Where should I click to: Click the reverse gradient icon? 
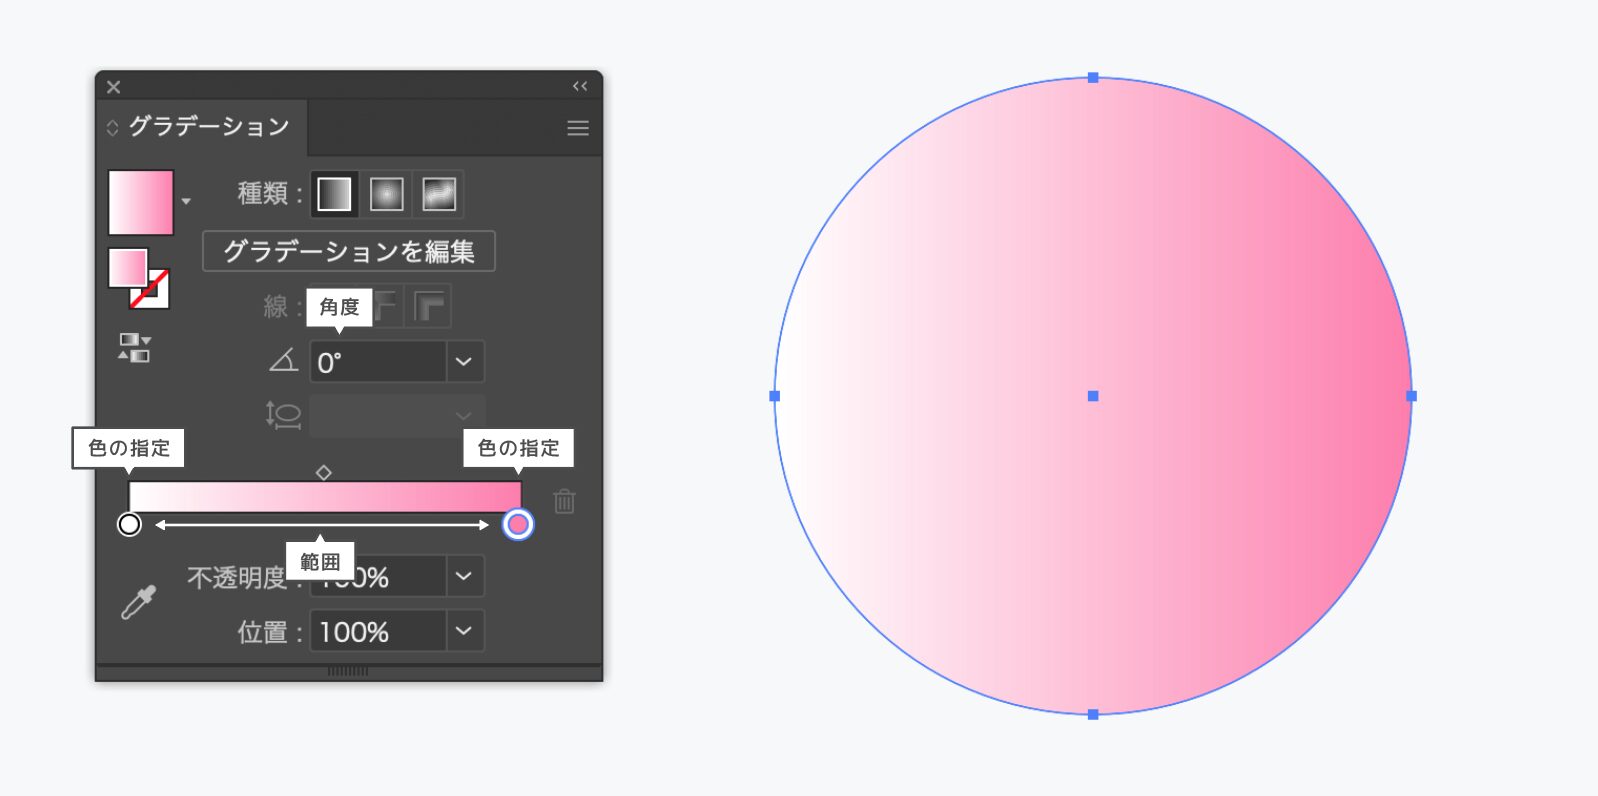pyautogui.click(x=134, y=348)
